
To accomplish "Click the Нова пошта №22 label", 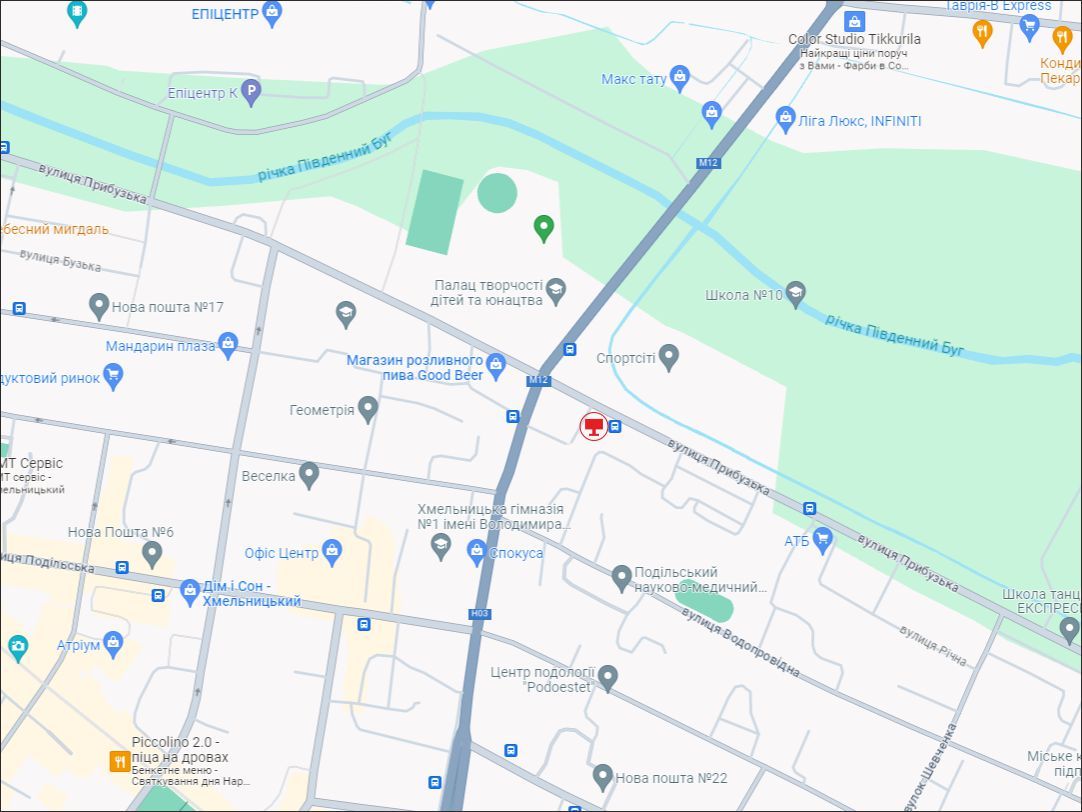I will click(x=671, y=778).
